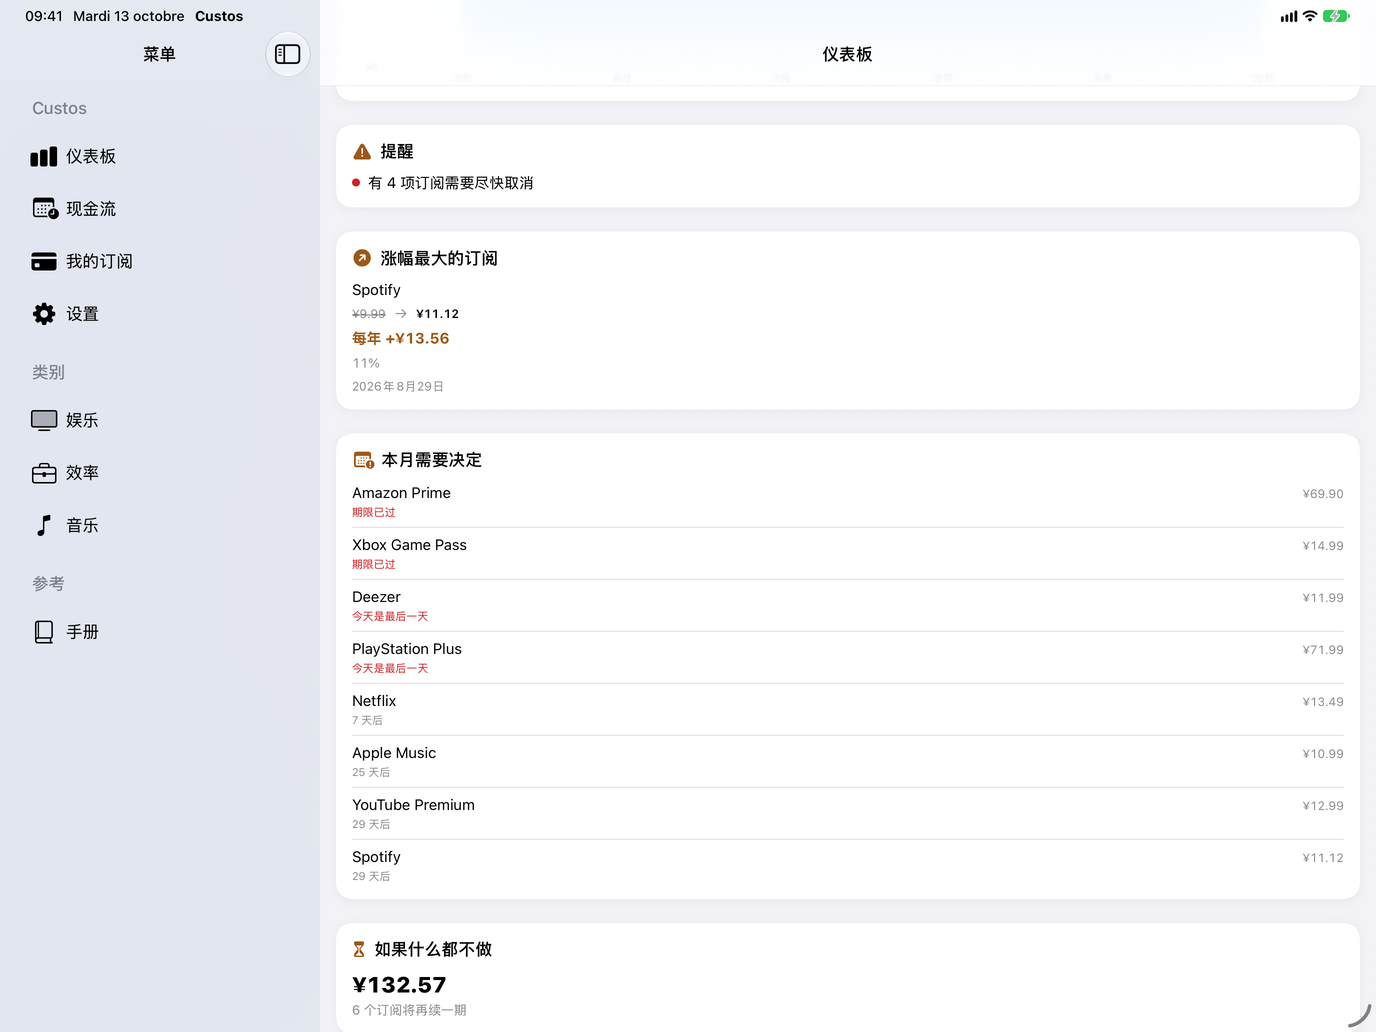Click the Custos back-to-app label in status bar
The height and width of the screenshot is (1032, 1376).
click(219, 16)
